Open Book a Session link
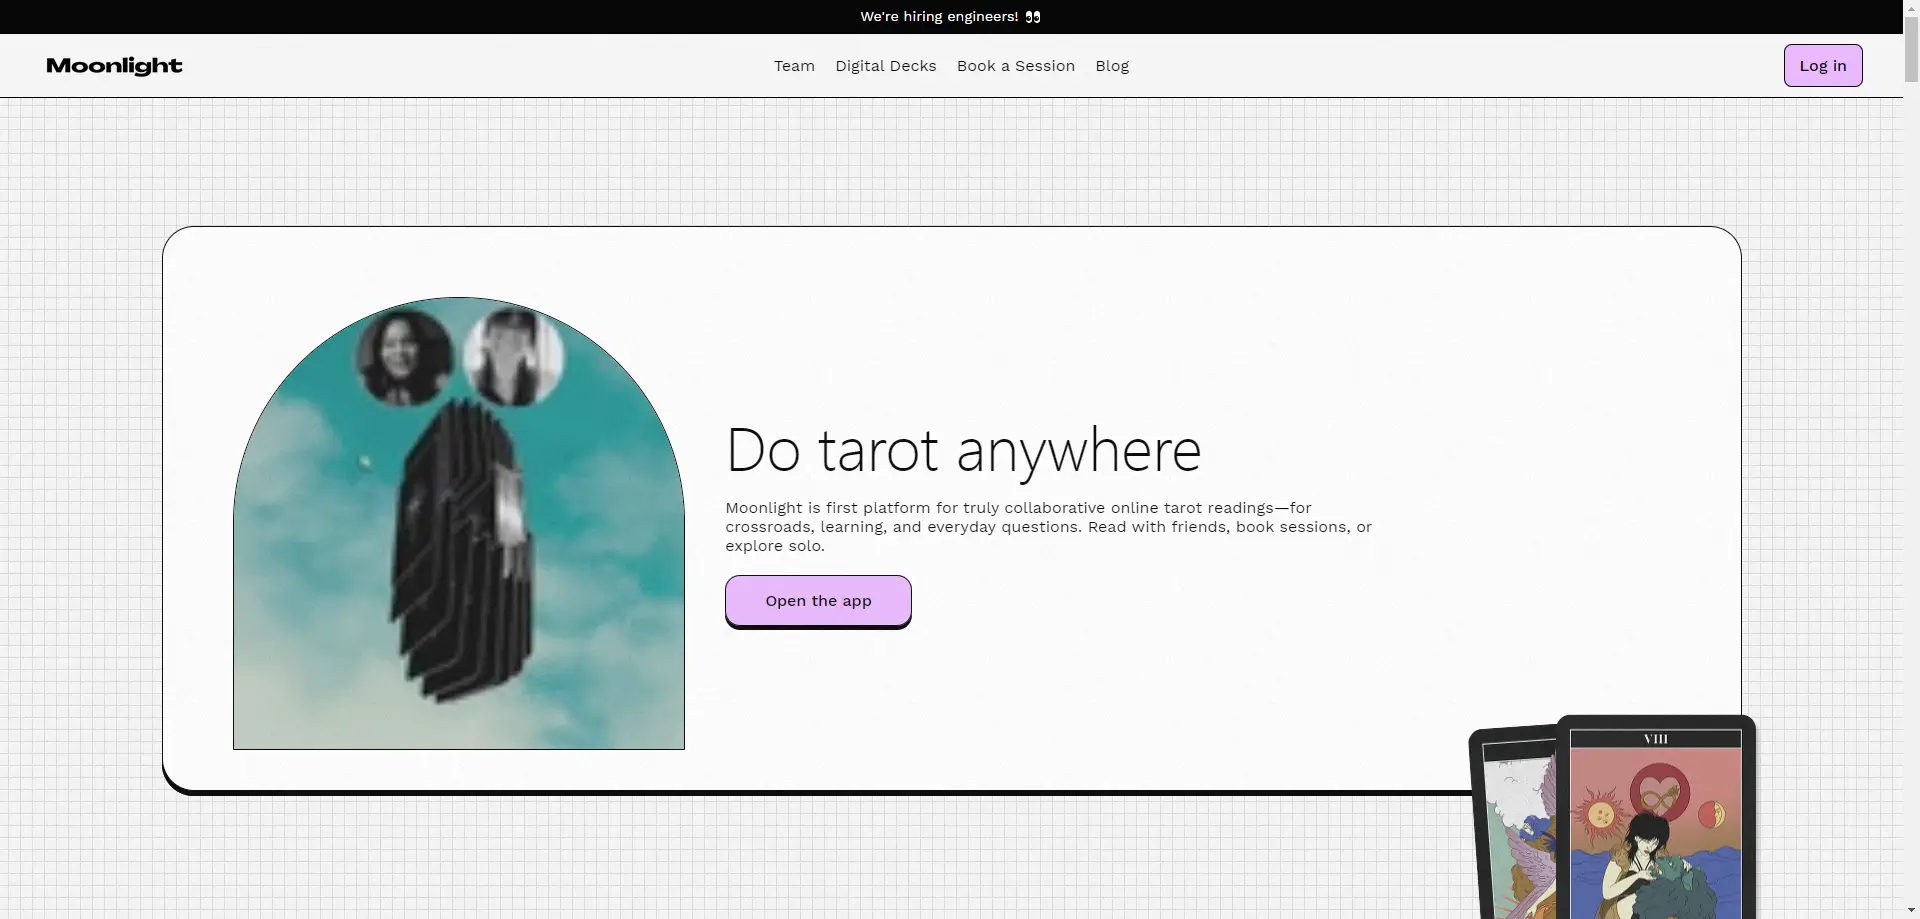This screenshot has height=919, width=1920. 1016,66
